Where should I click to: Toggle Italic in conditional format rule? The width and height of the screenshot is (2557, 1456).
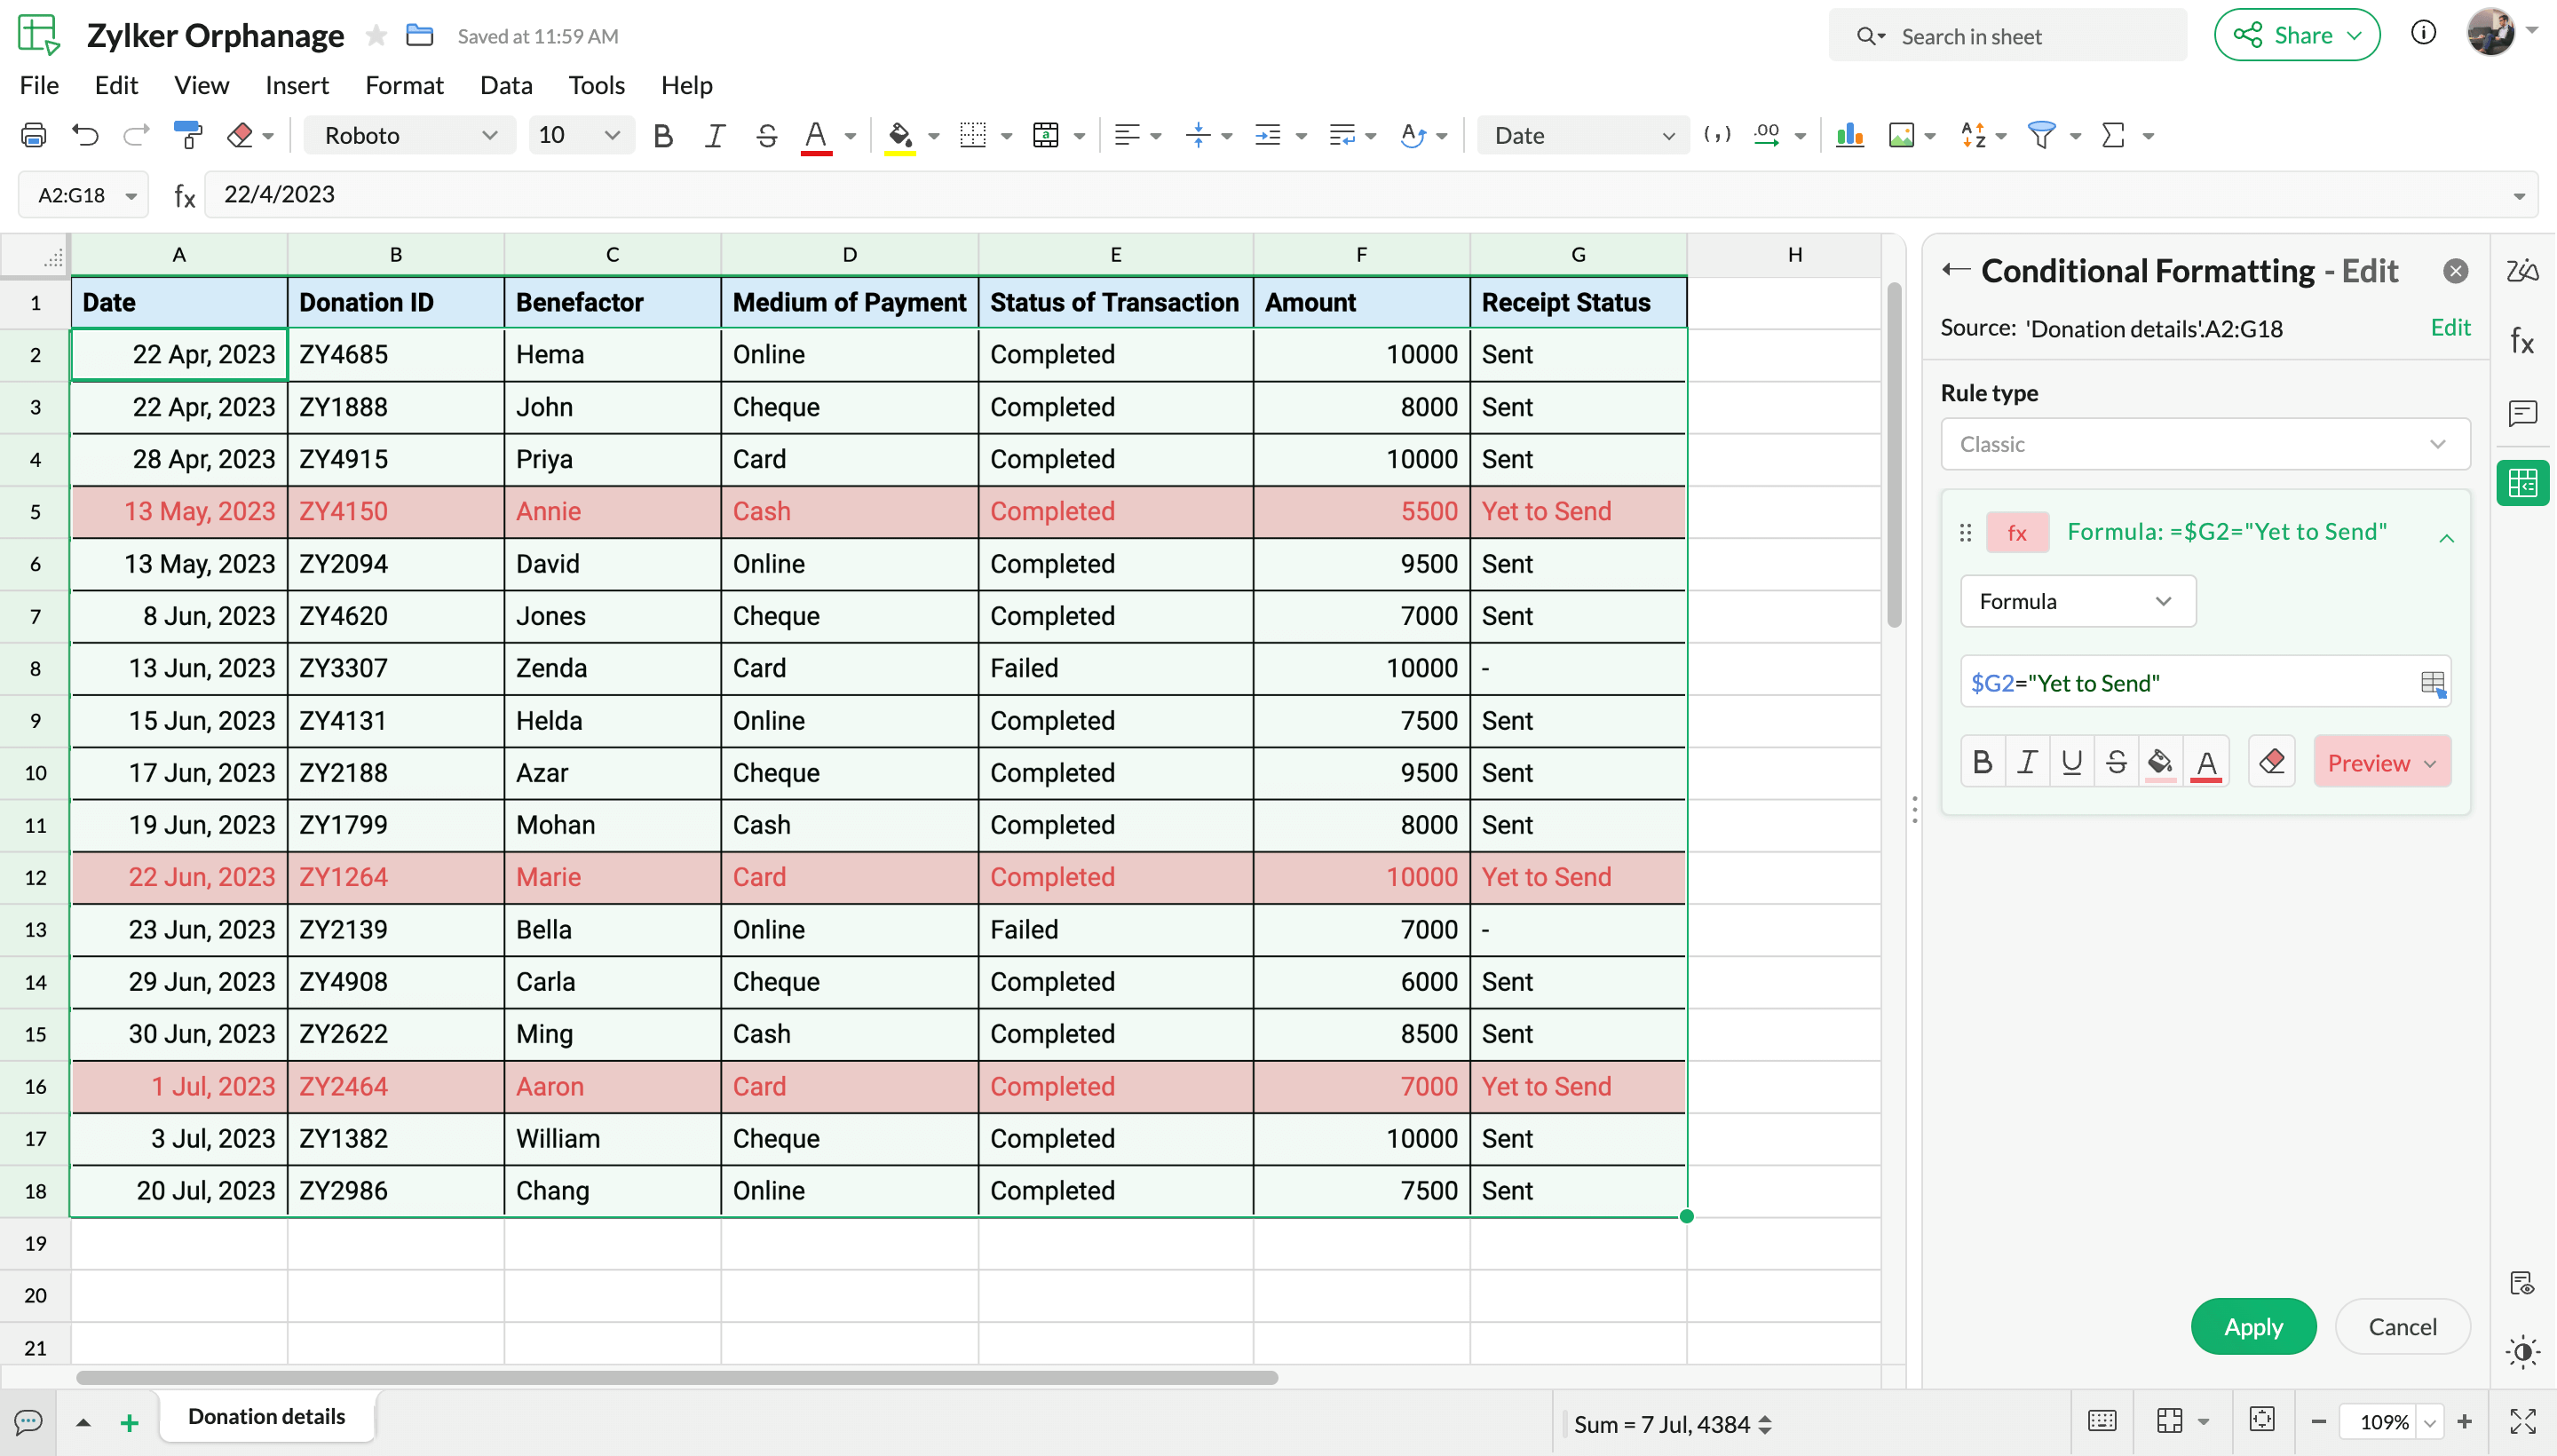point(2027,762)
